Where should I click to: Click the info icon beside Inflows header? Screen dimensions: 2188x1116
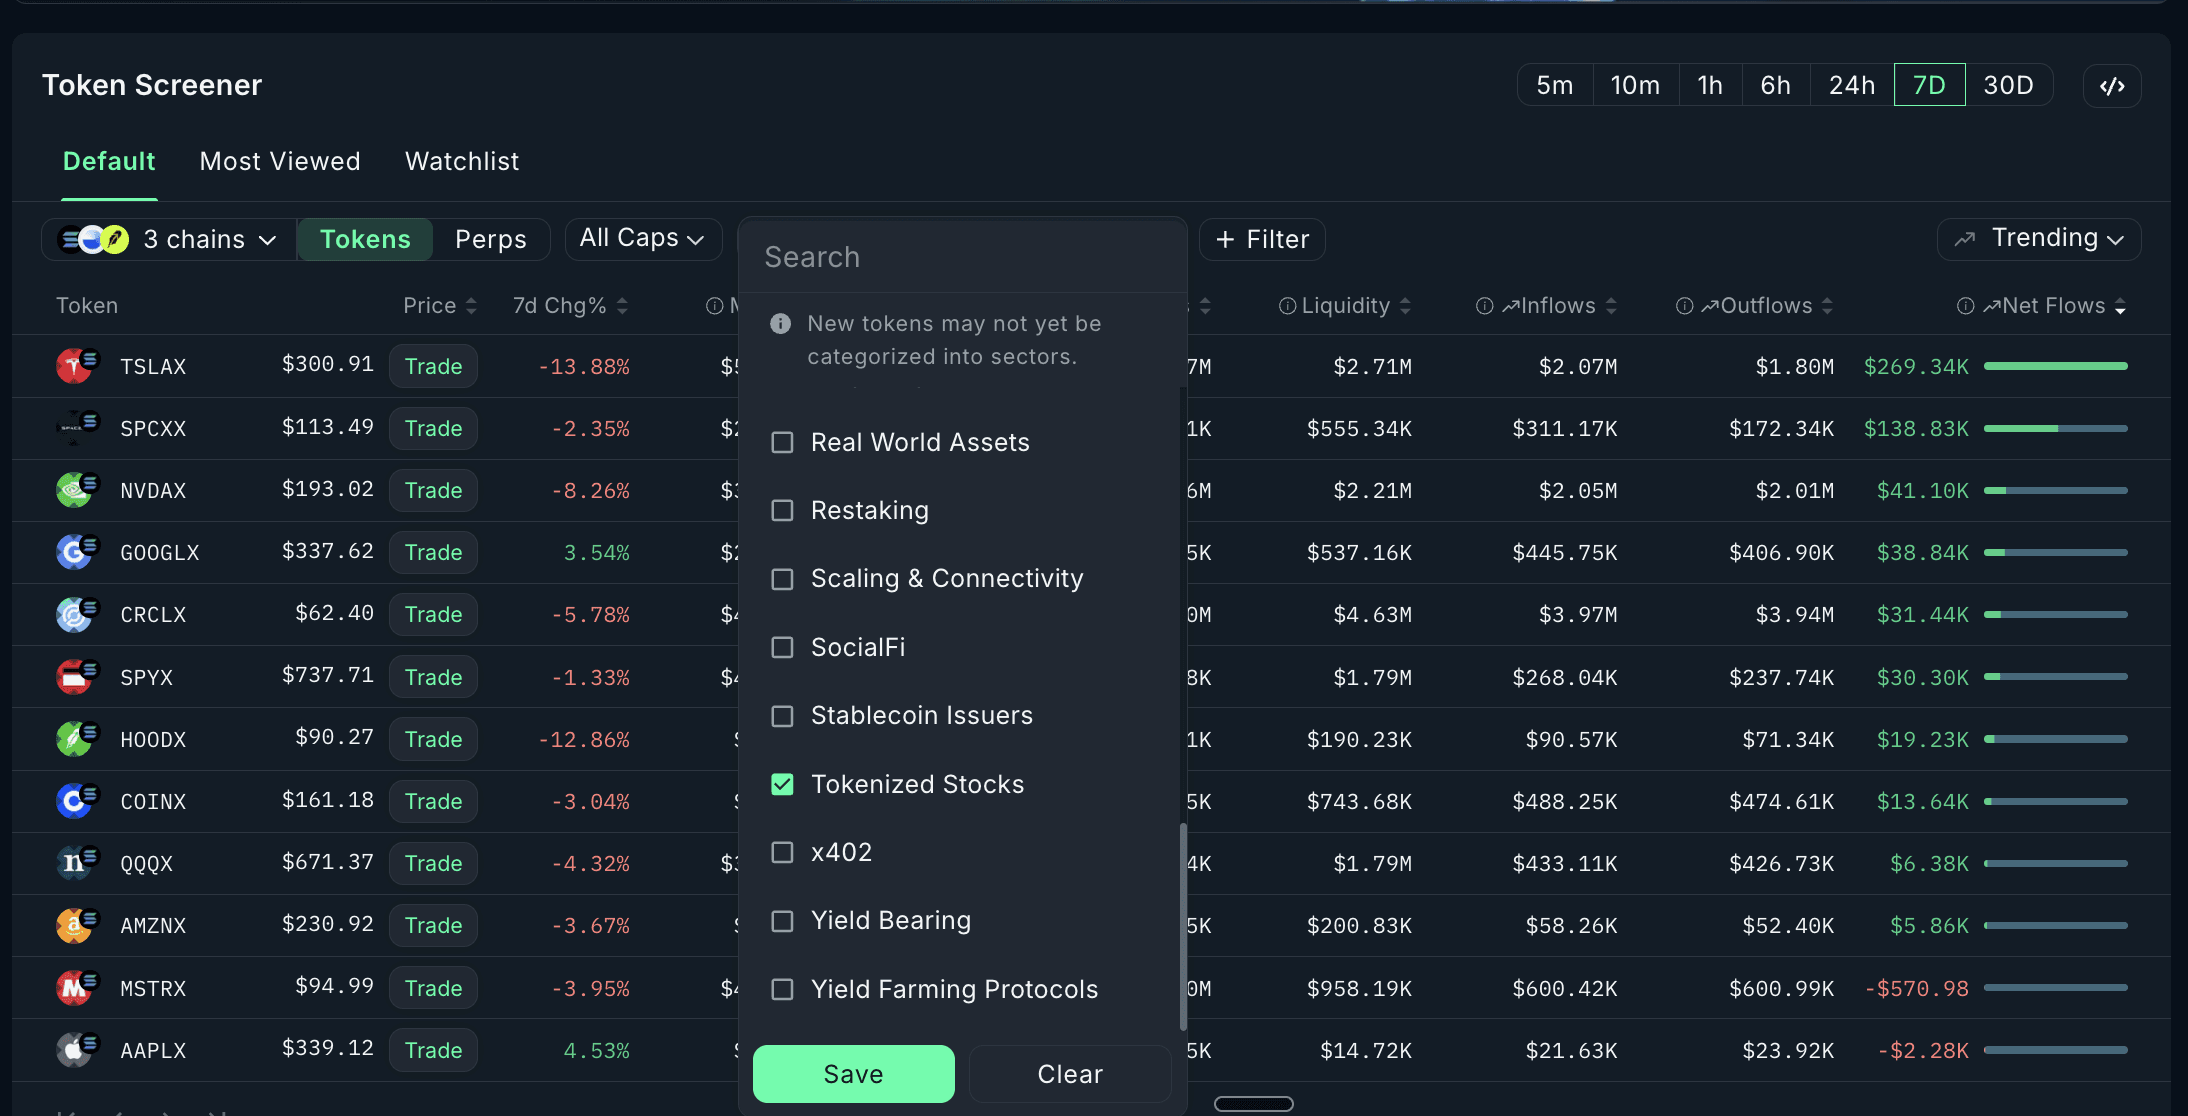(1485, 306)
